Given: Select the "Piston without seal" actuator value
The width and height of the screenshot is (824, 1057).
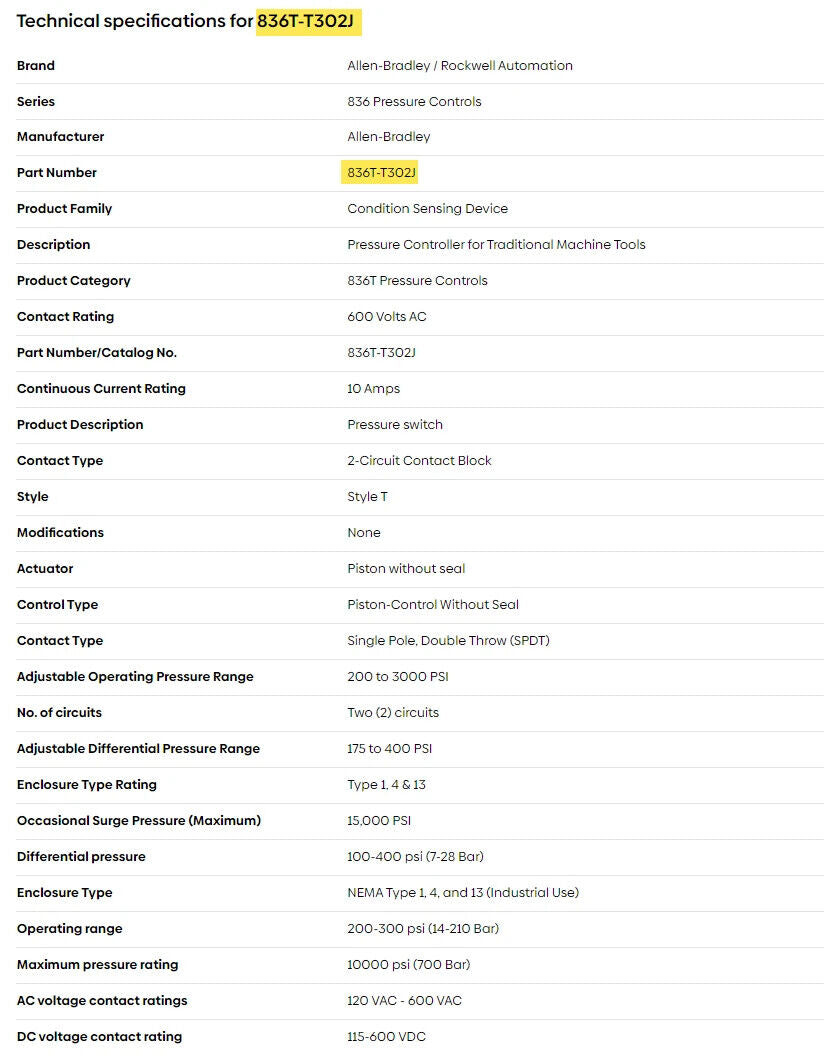Looking at the screenshot, I should coord(406,569).
